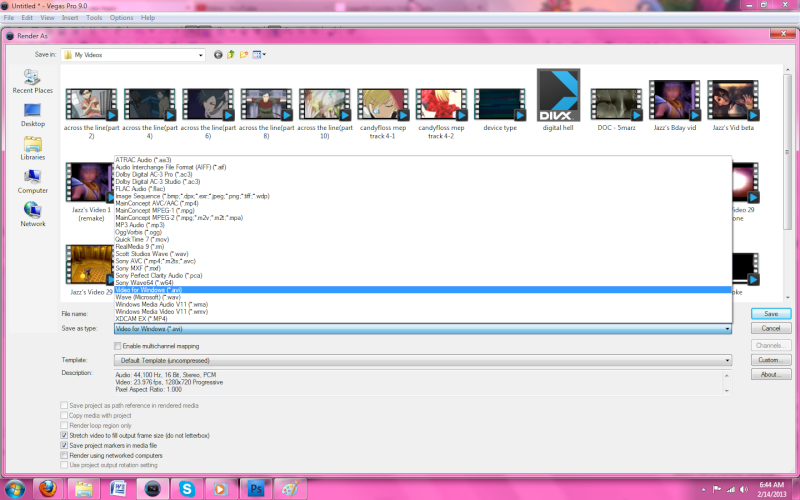Select Jazz's Bday vid file
The image size is (800, 500).
click(674, 106)
